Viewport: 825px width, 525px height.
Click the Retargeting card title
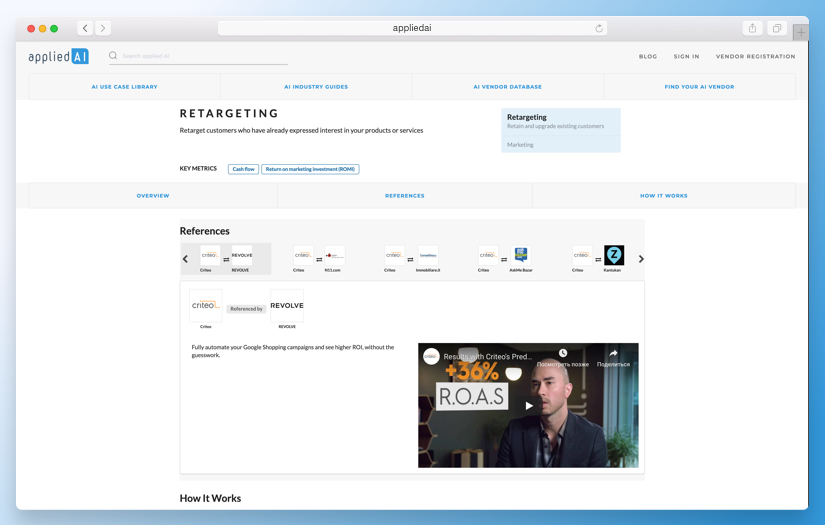coord(527,117)
